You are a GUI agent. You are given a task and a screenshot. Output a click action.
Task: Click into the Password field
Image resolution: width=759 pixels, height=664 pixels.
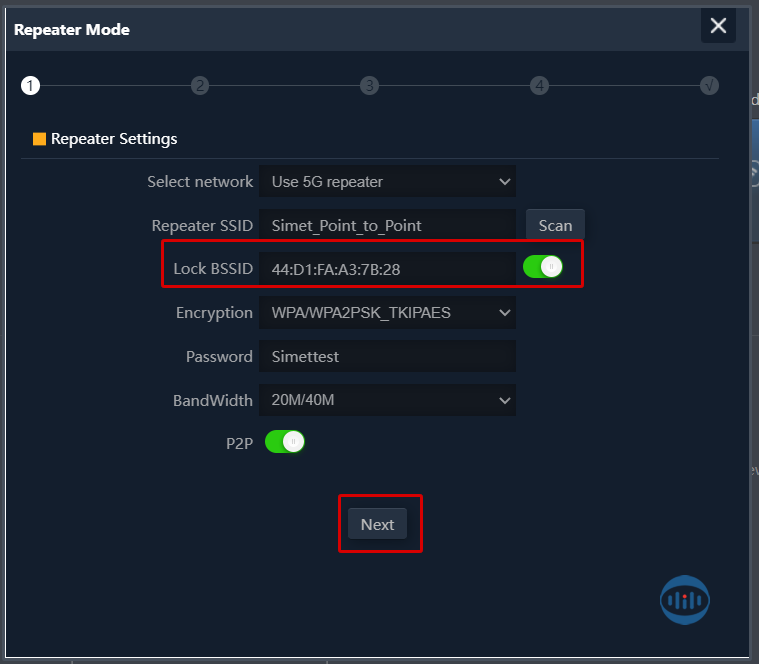coord(387,356)
